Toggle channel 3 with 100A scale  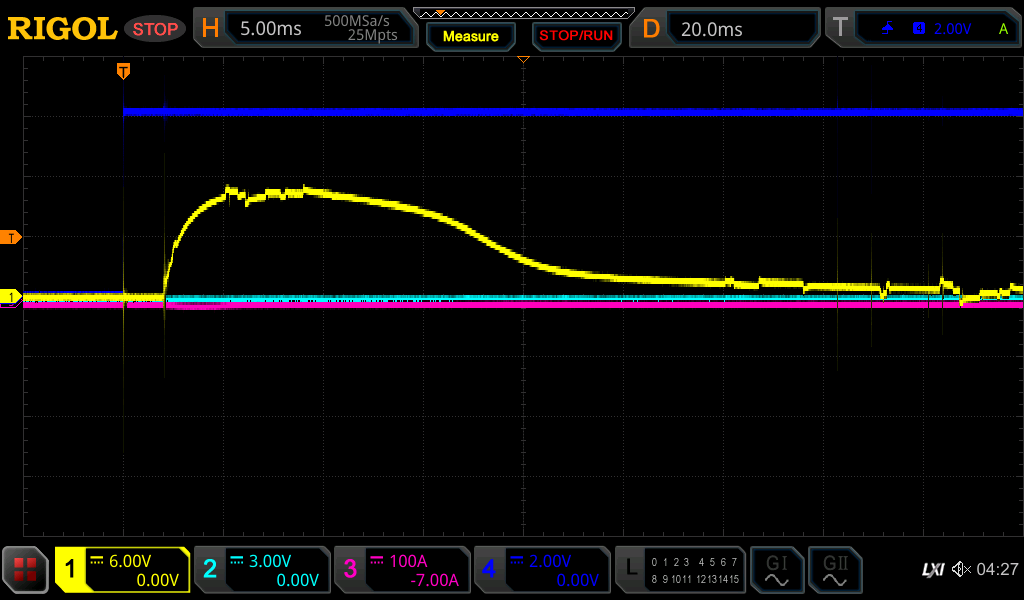point(402,570)
